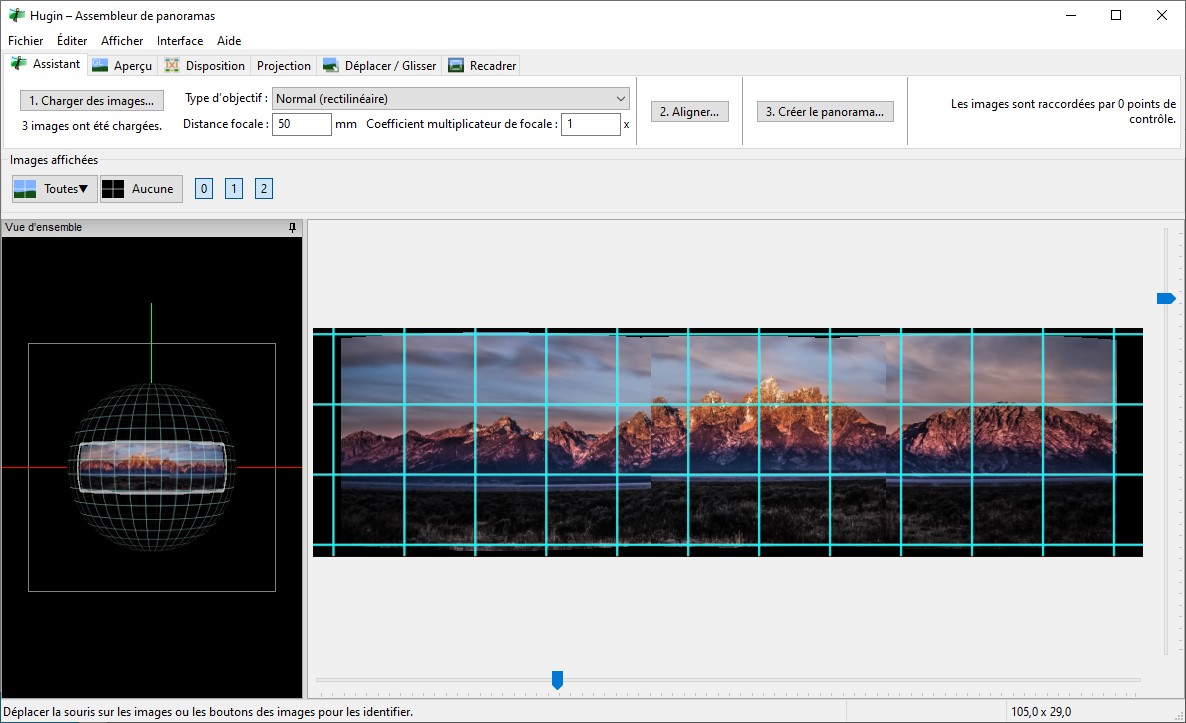Hide all images with the Aucune button
This screenshot has width=1186, height=723.
(x=141, y=189)
